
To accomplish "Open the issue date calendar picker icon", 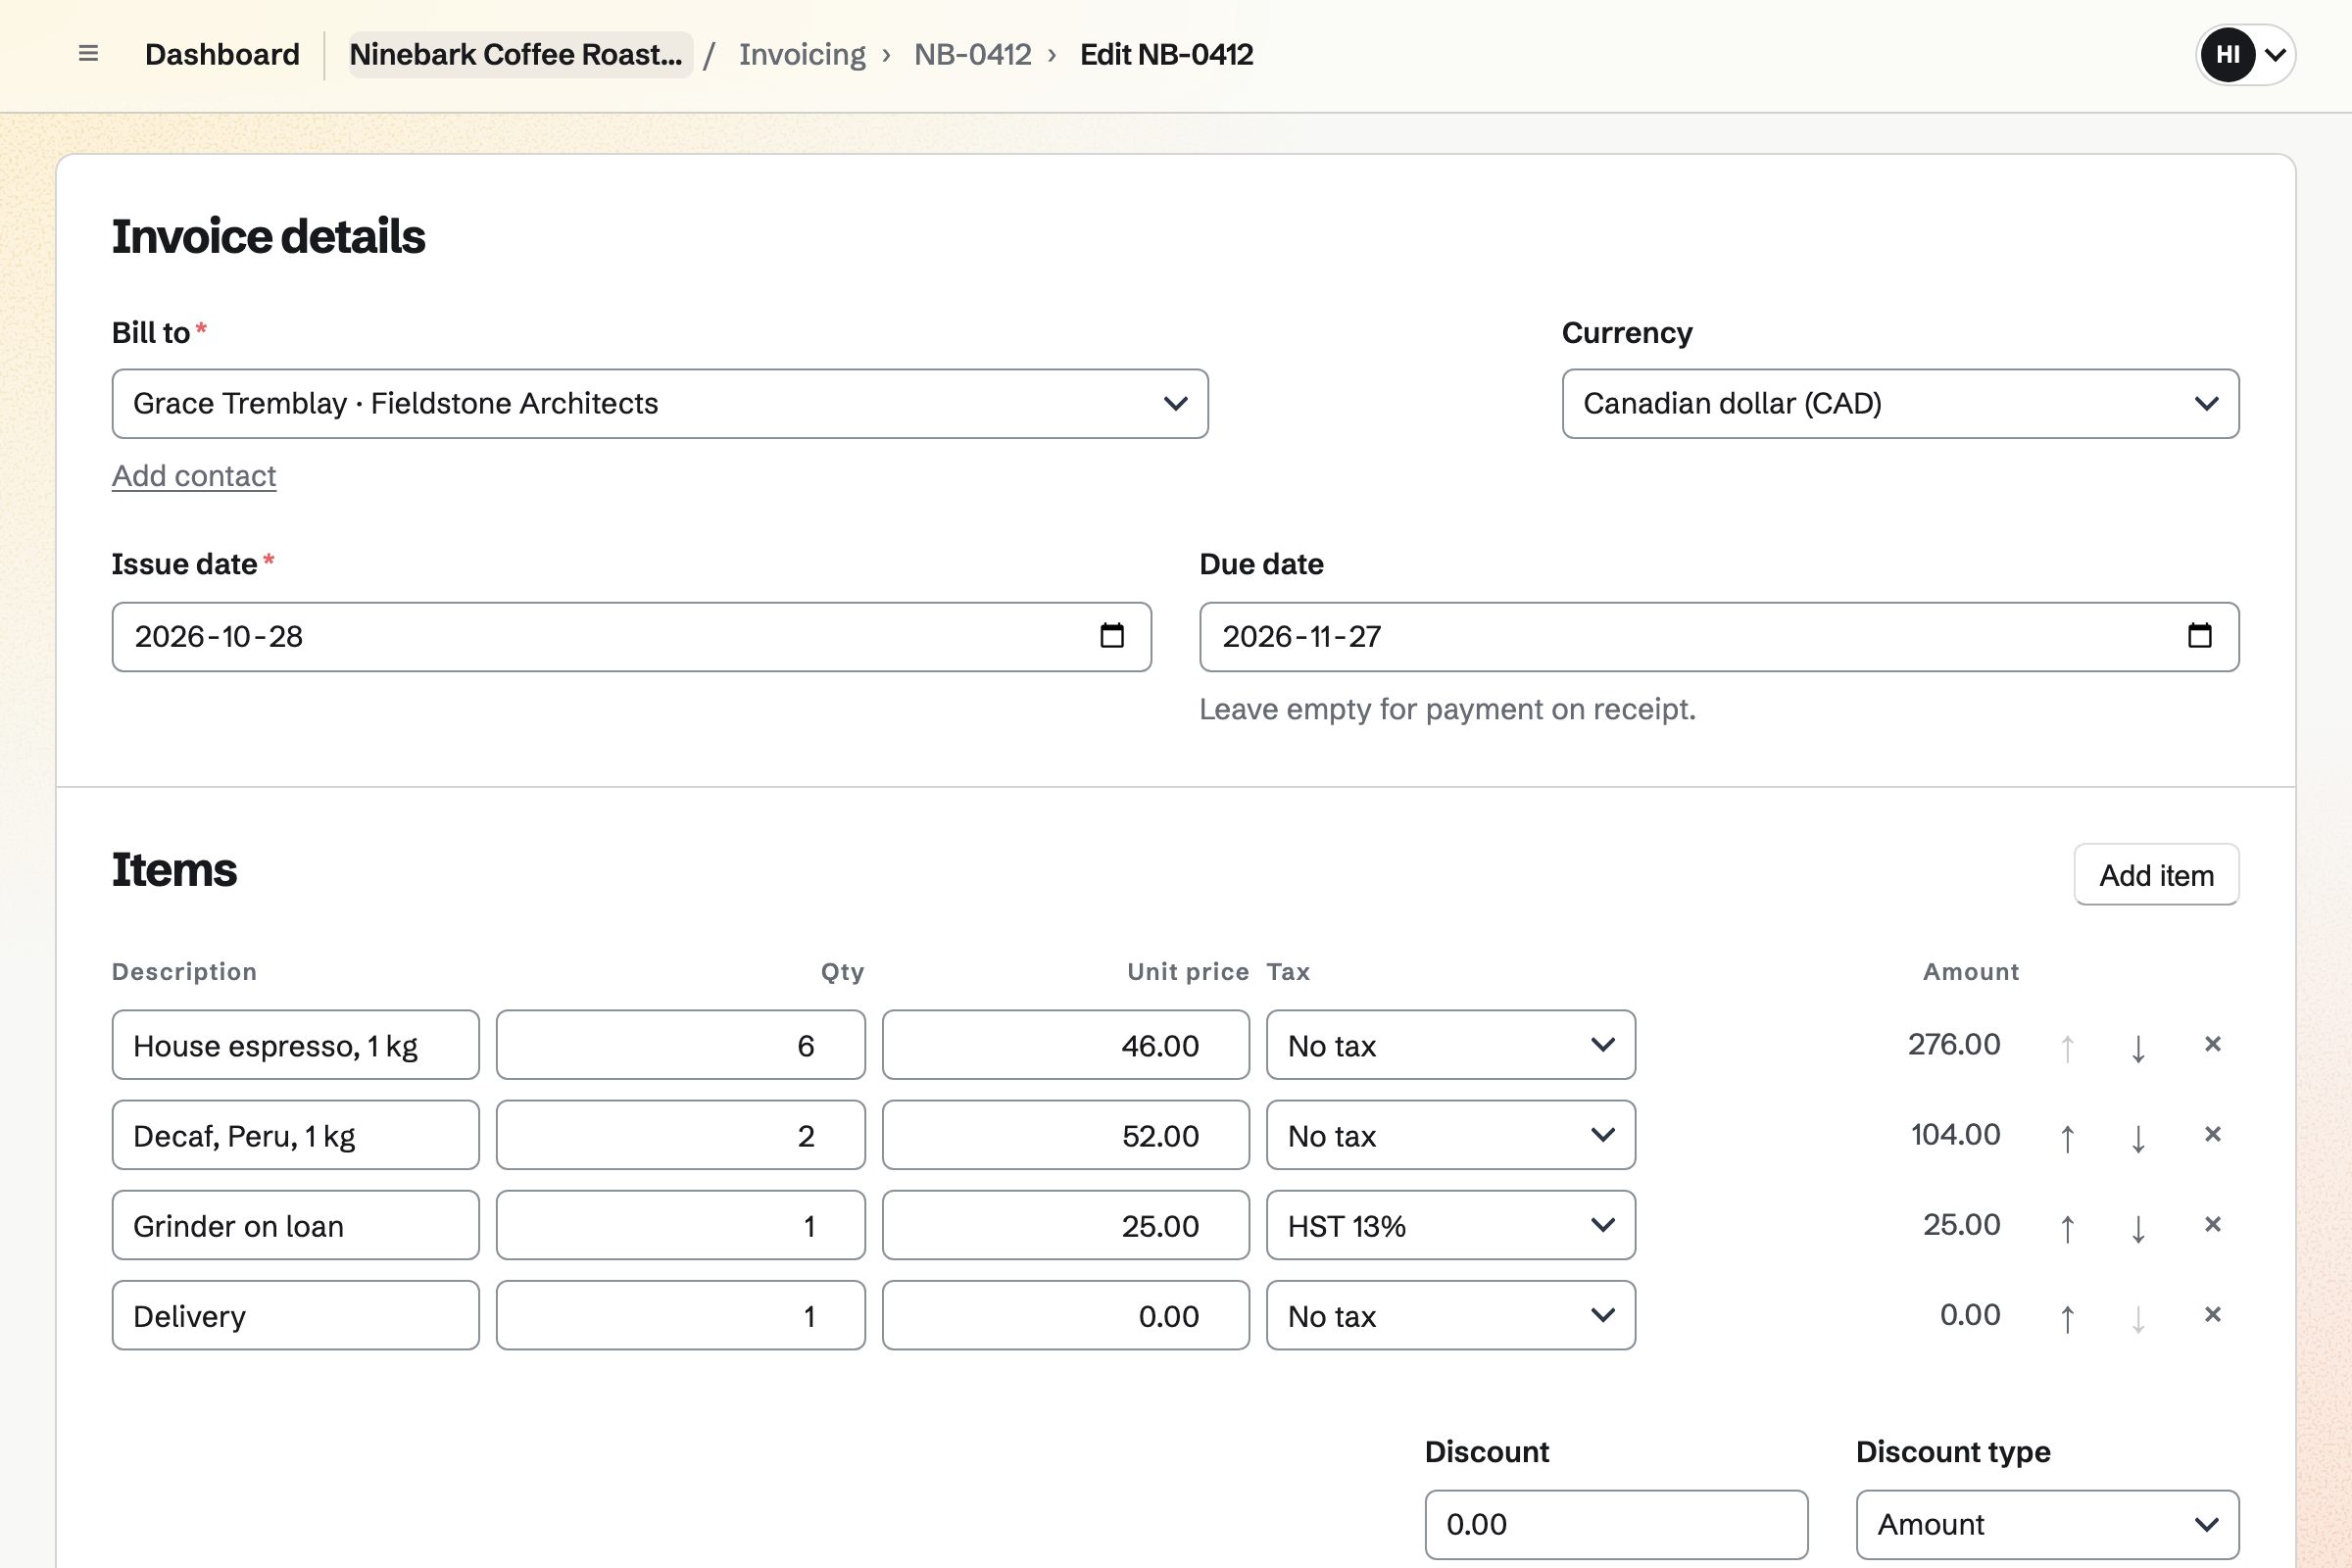I will 1112,636.
